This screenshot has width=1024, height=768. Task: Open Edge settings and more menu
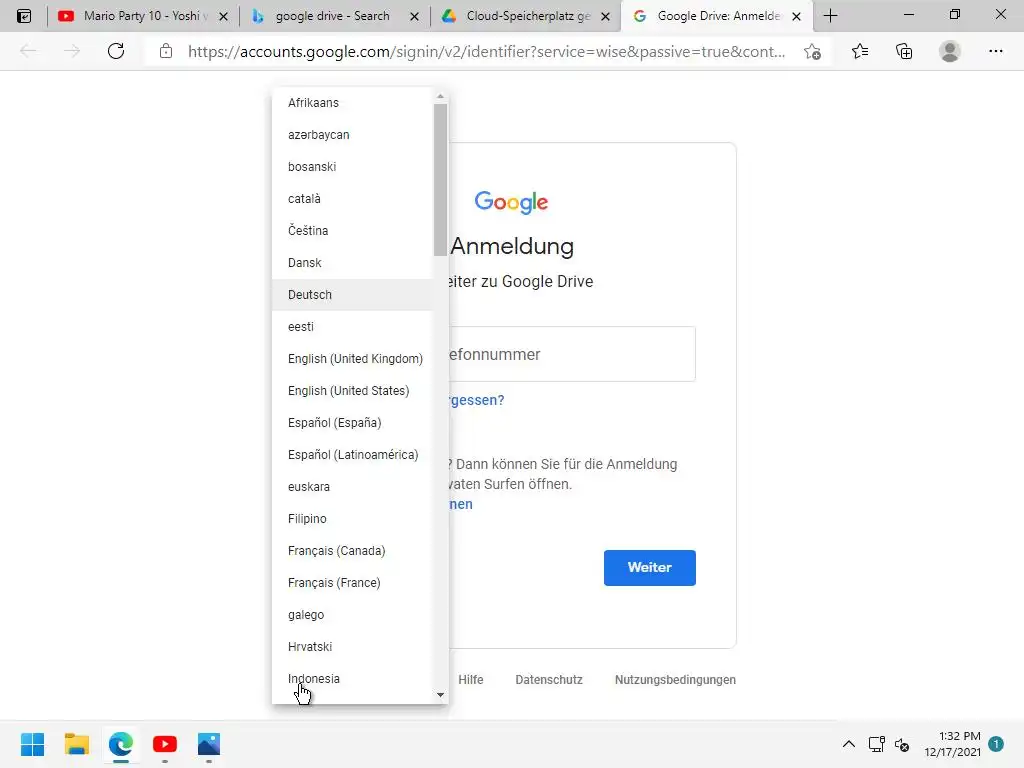tap(996, 52)
